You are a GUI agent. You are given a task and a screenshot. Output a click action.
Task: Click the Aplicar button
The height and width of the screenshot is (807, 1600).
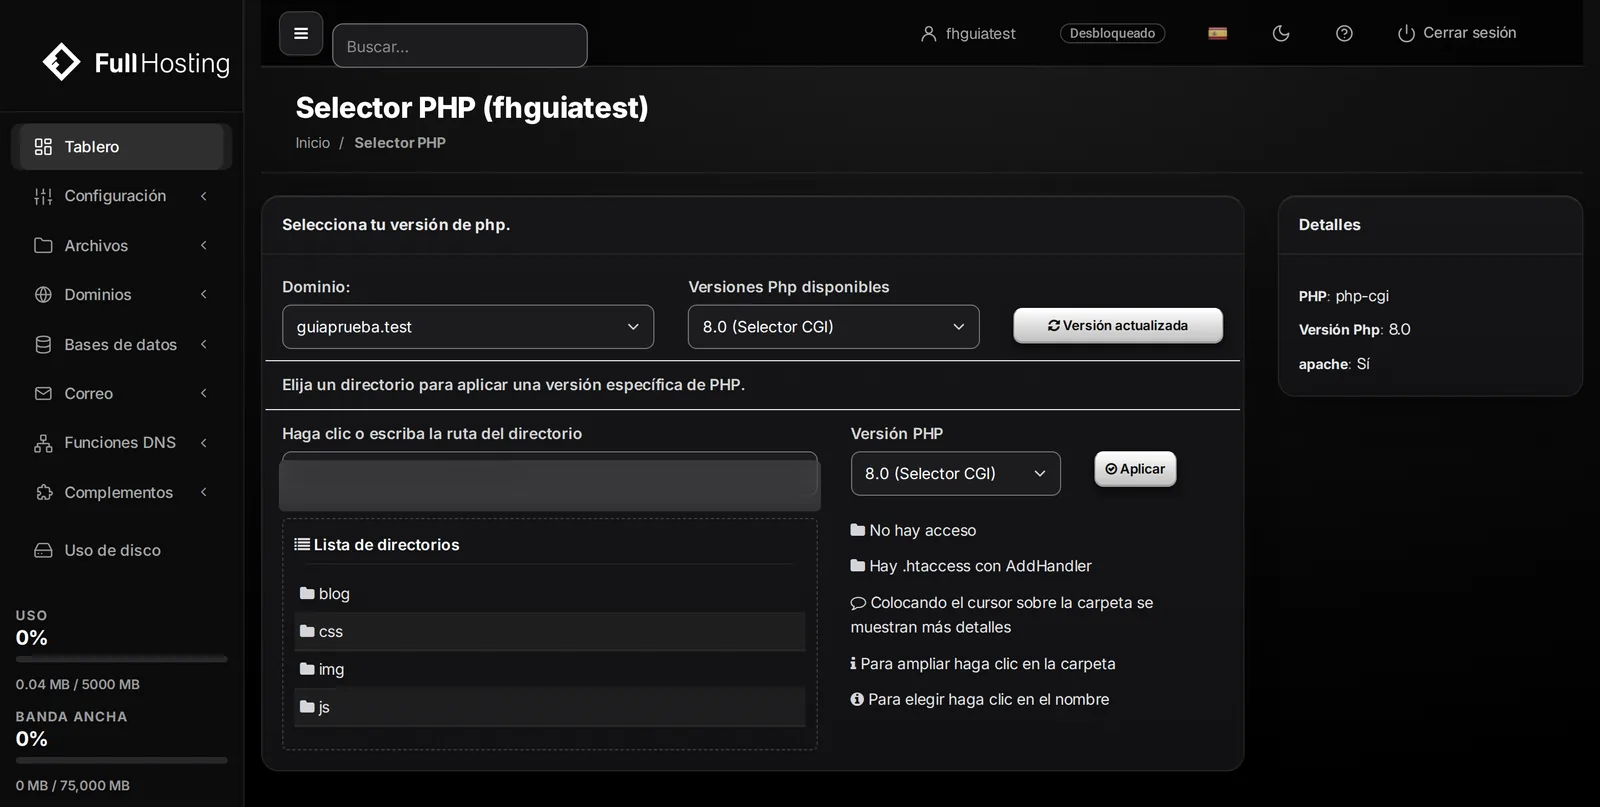1135,469
